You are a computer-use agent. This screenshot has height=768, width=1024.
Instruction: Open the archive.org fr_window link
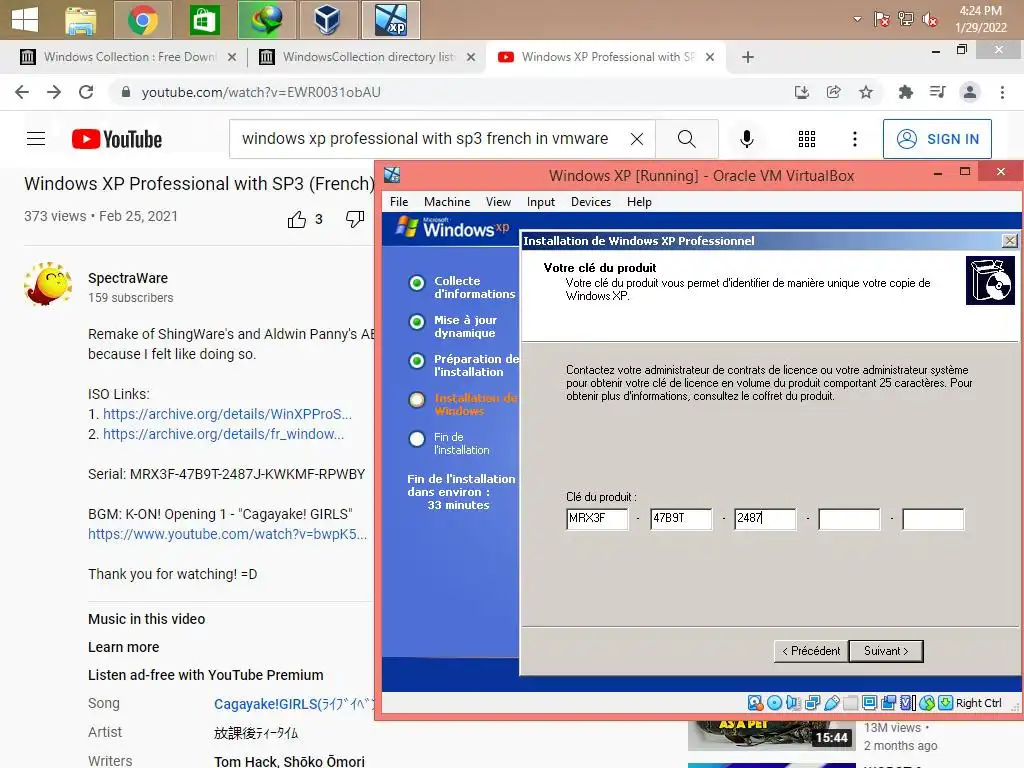click(x=223, y=434)
